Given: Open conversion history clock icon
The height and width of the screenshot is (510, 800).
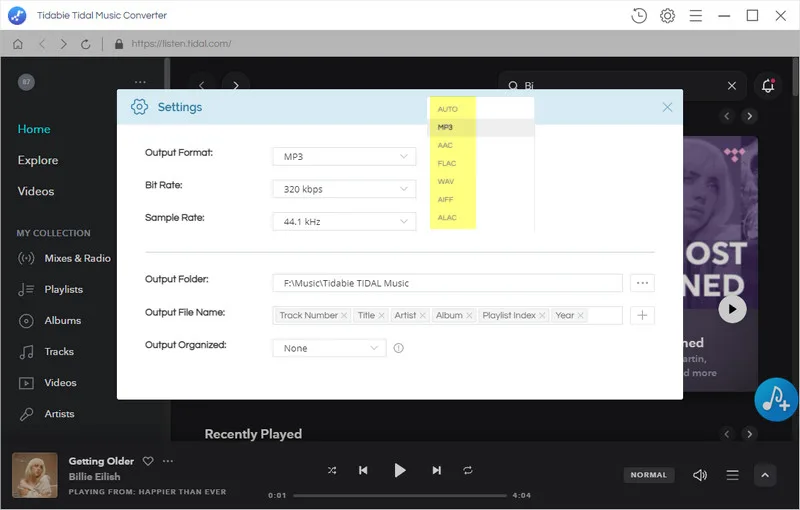Looking at the screenshot, I should tap(639, 16).
